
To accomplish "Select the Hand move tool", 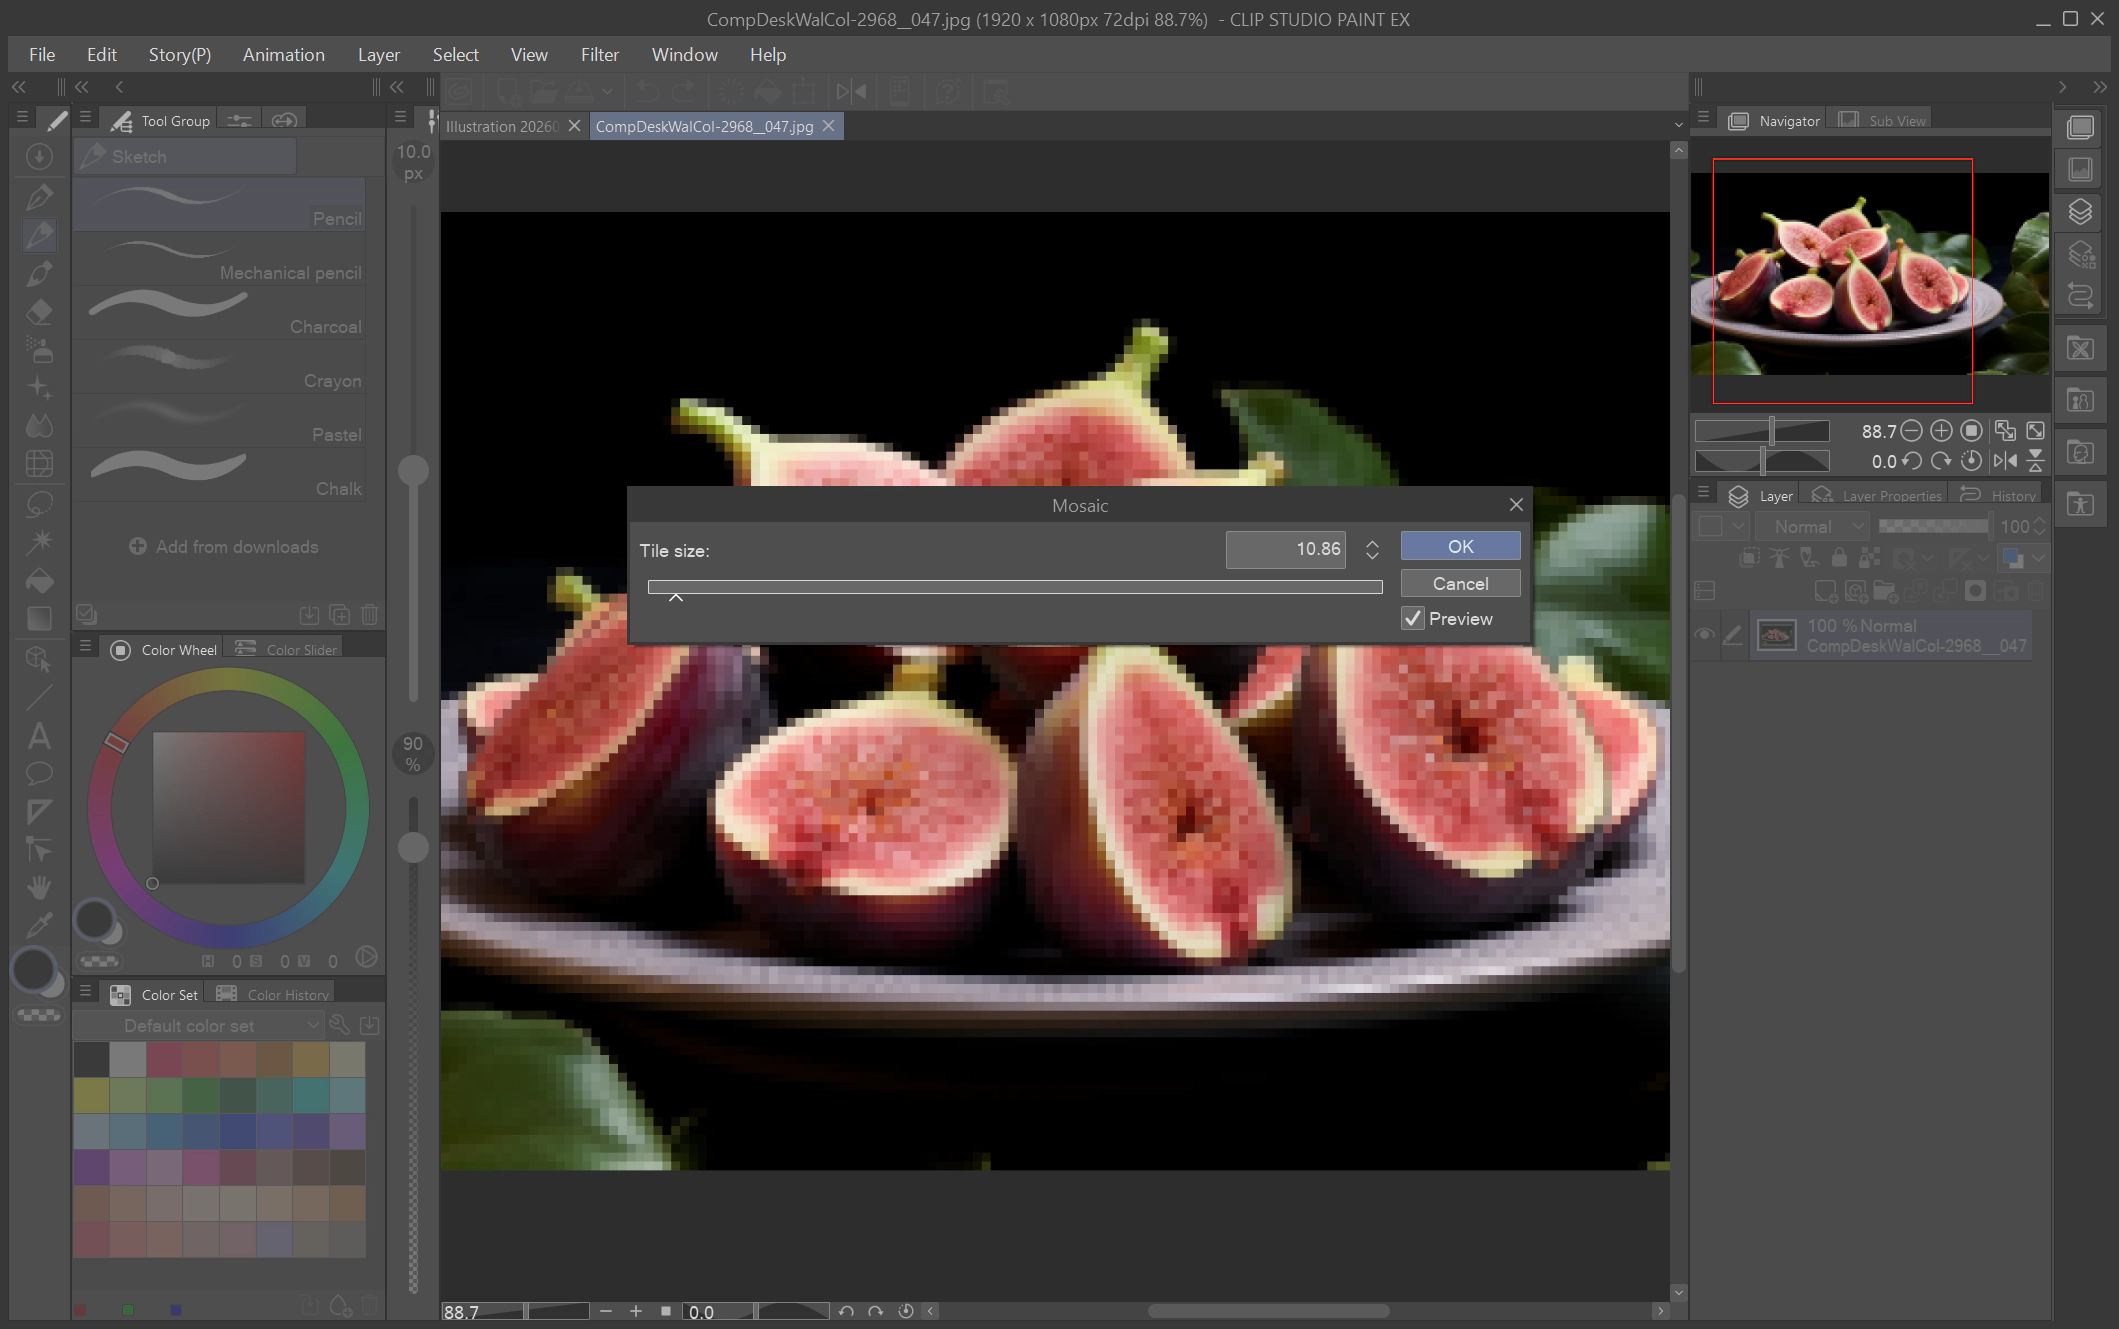I will click(x=39, y=887).
